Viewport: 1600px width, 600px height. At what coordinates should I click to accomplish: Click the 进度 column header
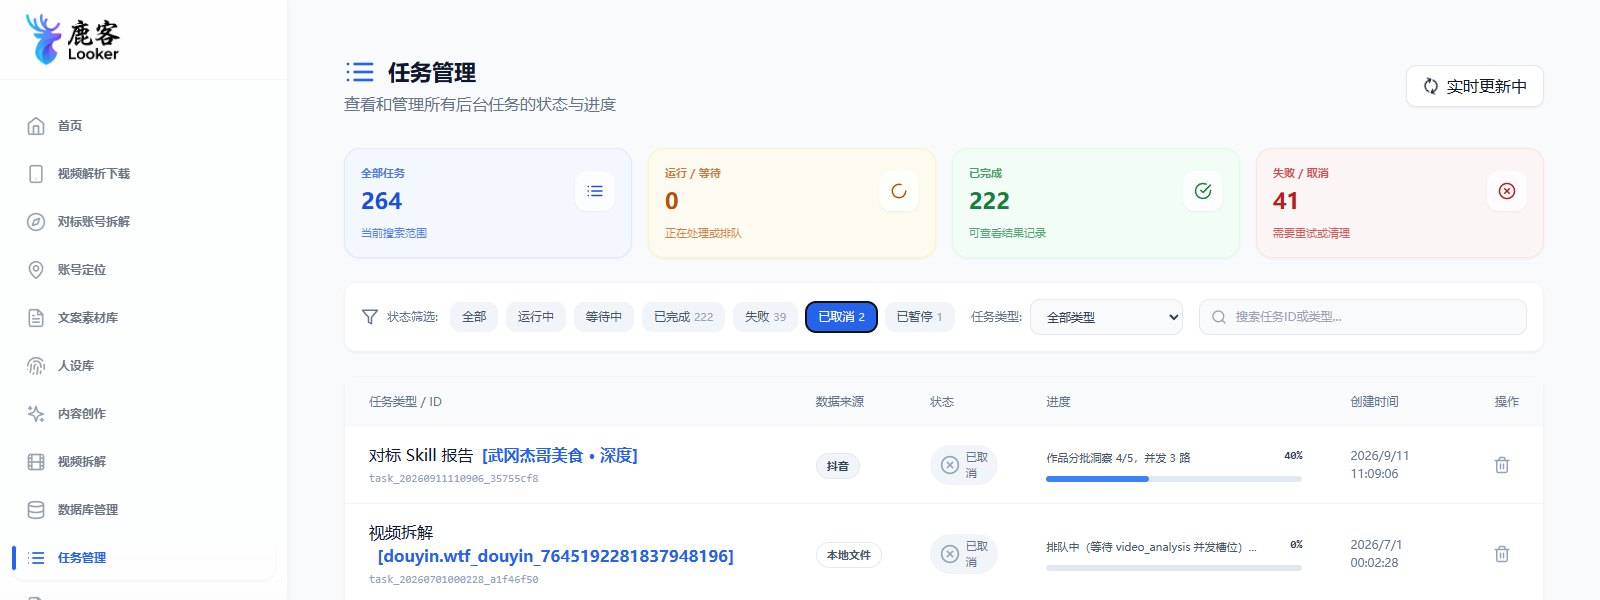pos(1058,402)
